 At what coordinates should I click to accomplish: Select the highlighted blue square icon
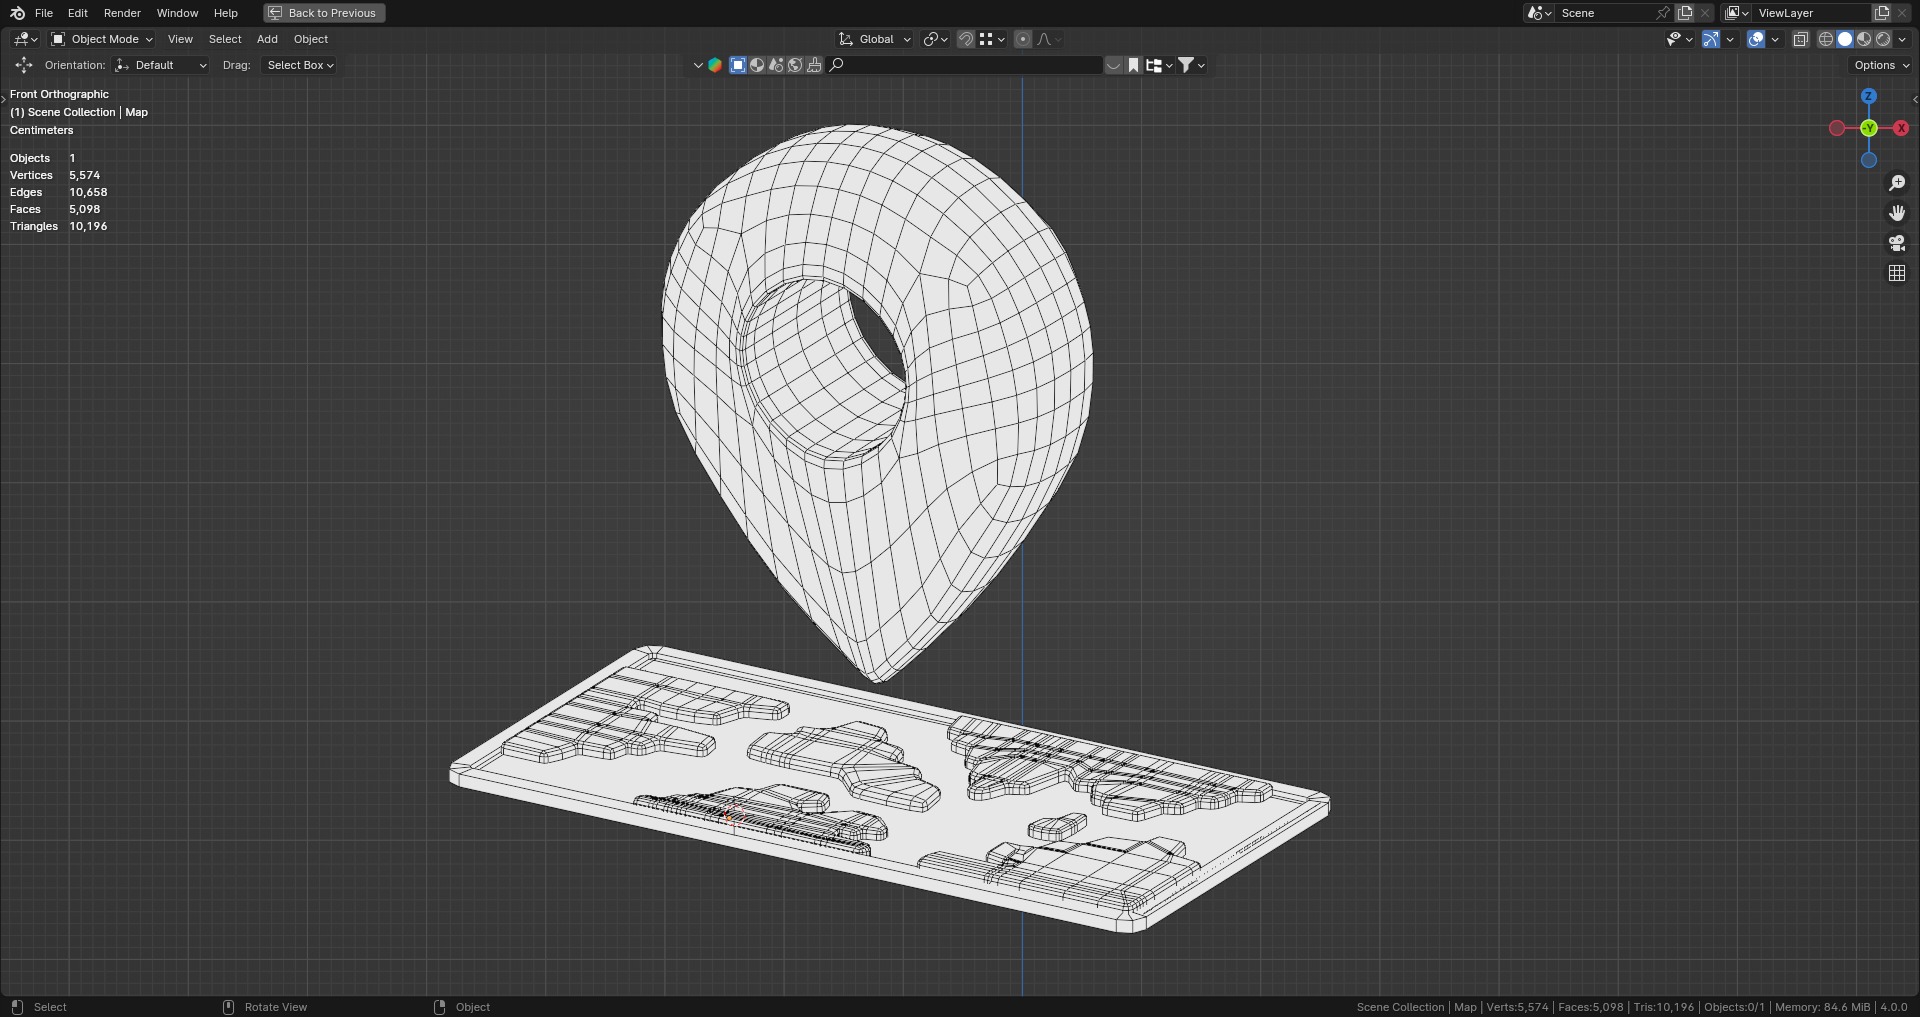(738, 65)
